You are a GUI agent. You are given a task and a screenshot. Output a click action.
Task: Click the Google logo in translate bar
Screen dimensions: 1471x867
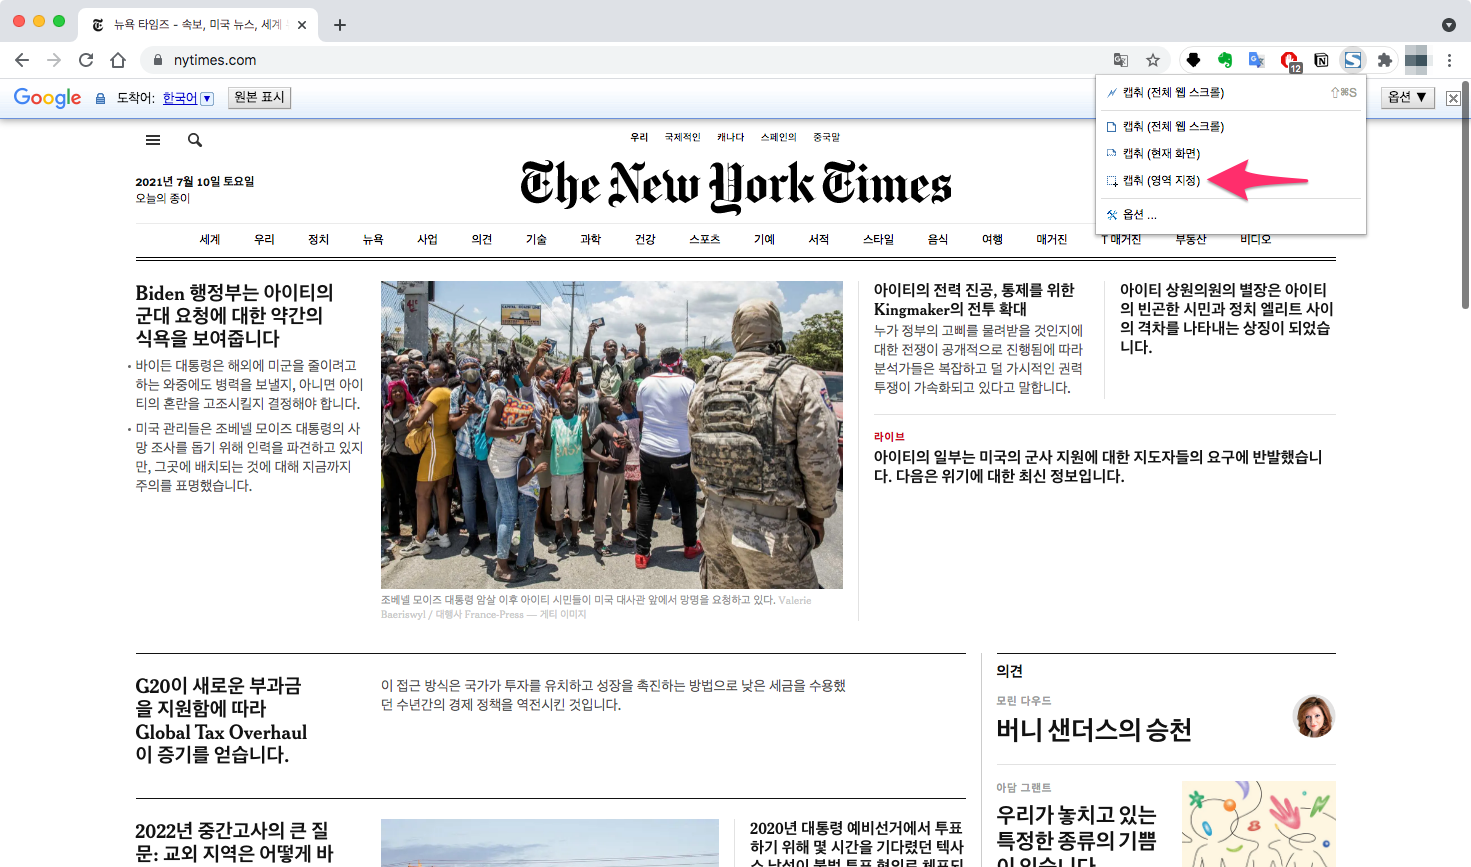click(x=47, y=98)
